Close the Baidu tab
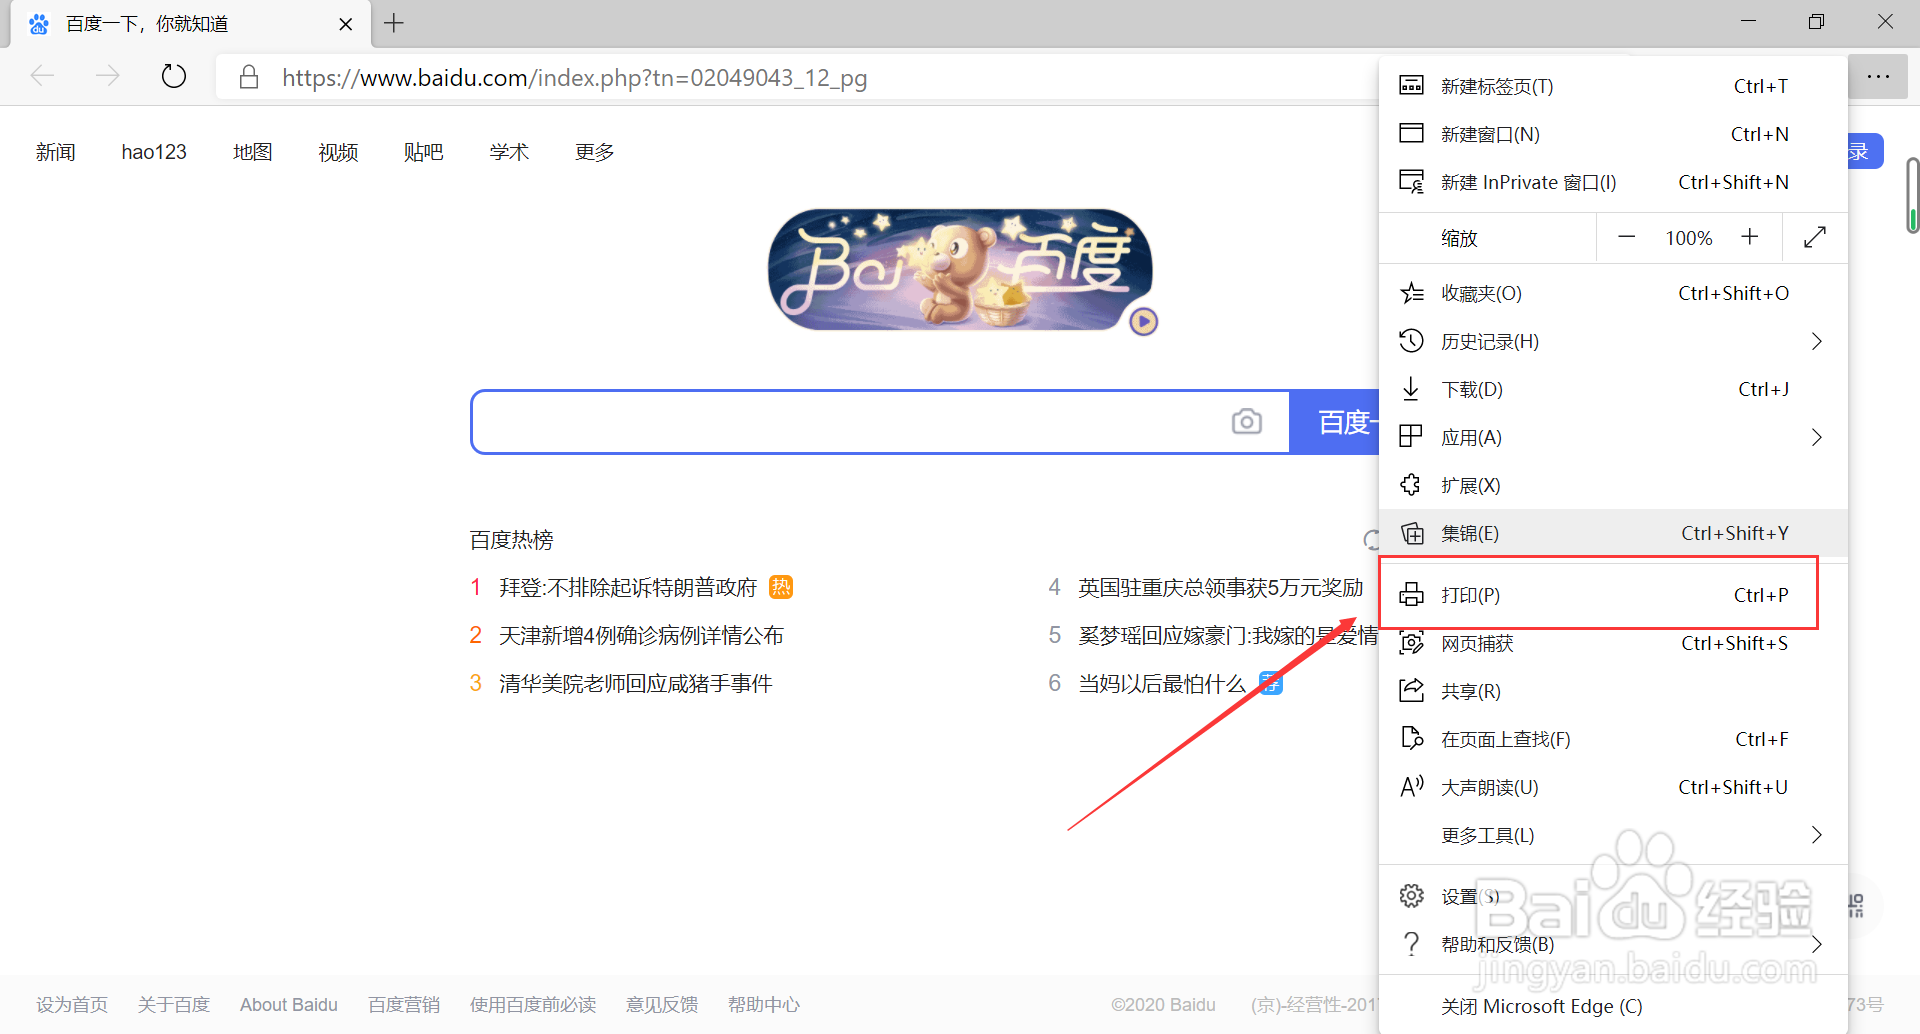Screen dimensions: 1920x1034 (346, 24)
